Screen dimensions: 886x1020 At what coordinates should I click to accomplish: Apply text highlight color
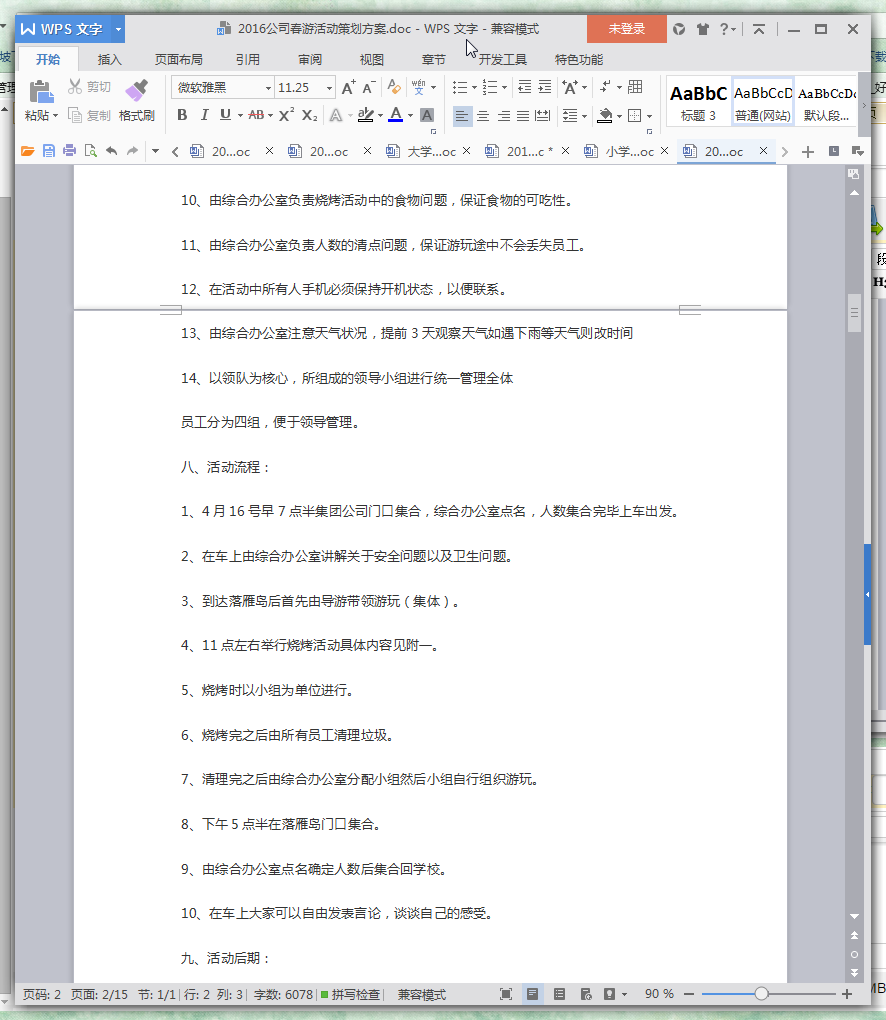tap(366, 115)
